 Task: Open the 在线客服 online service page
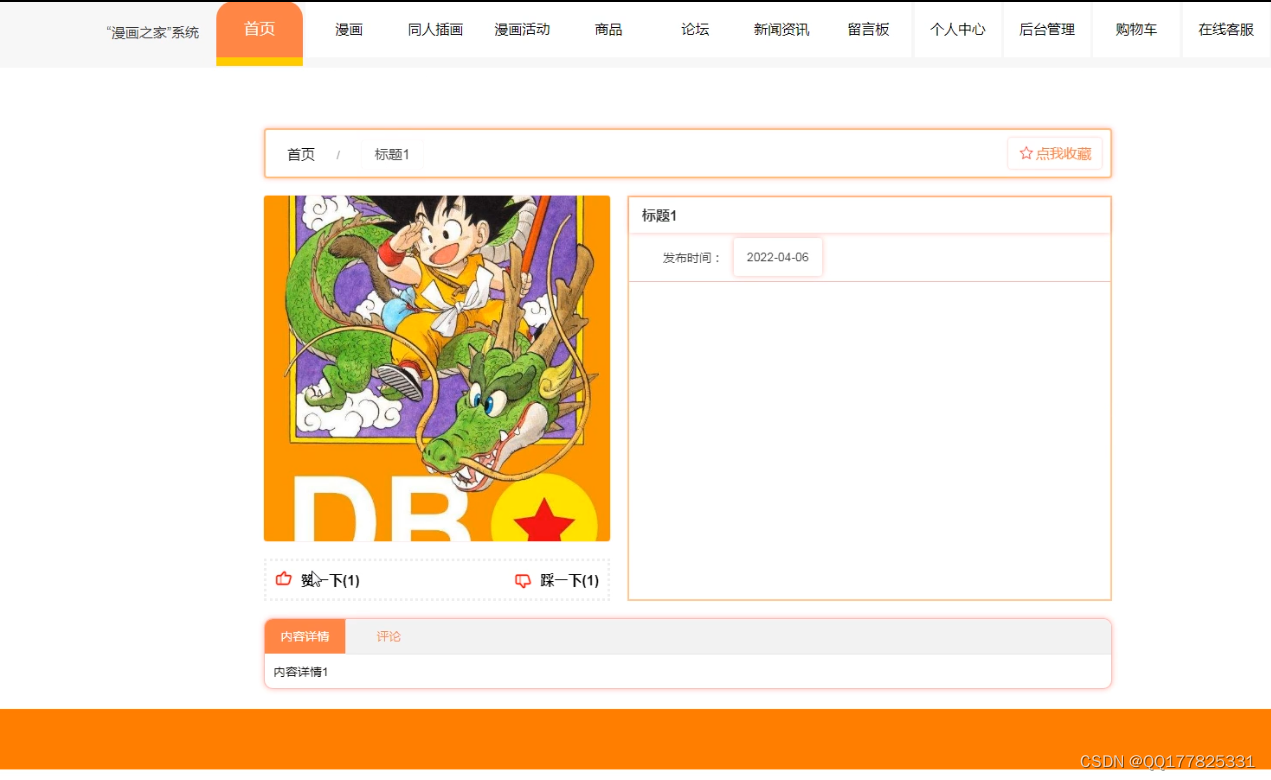[1225, 30]
